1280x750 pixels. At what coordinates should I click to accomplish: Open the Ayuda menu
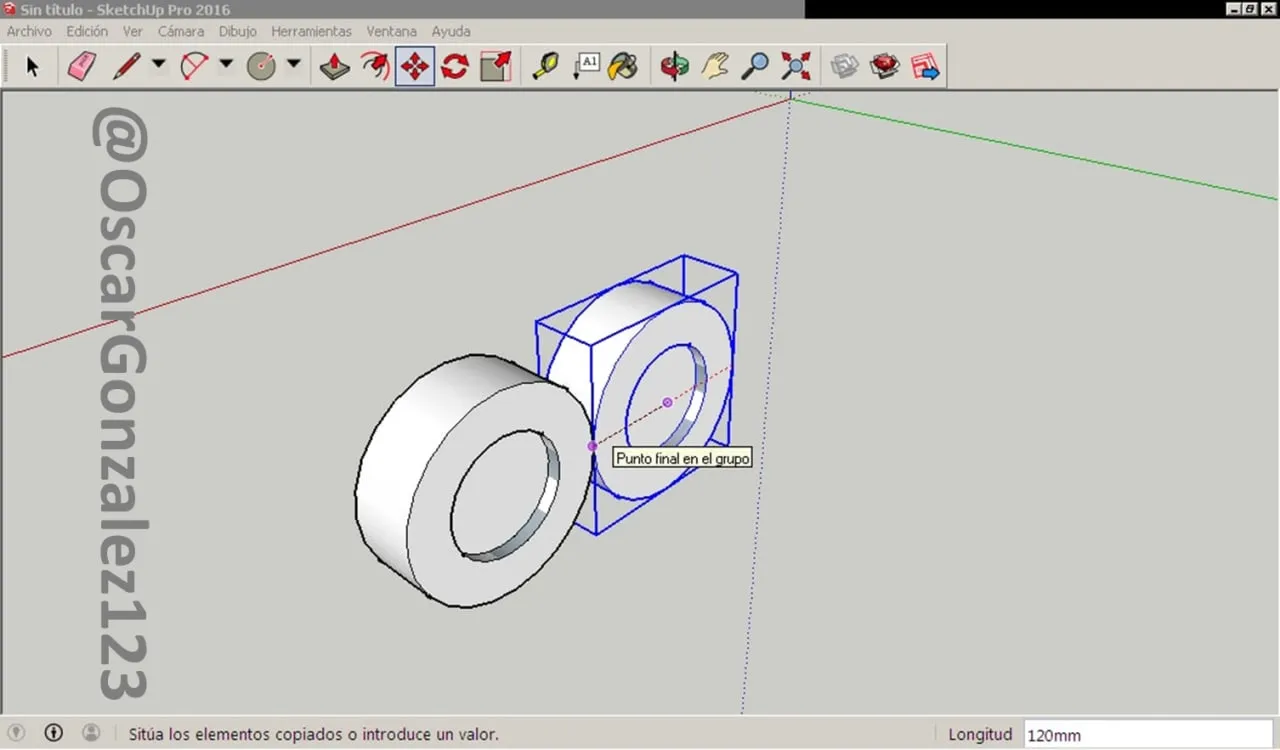click(x=451, y=31)
